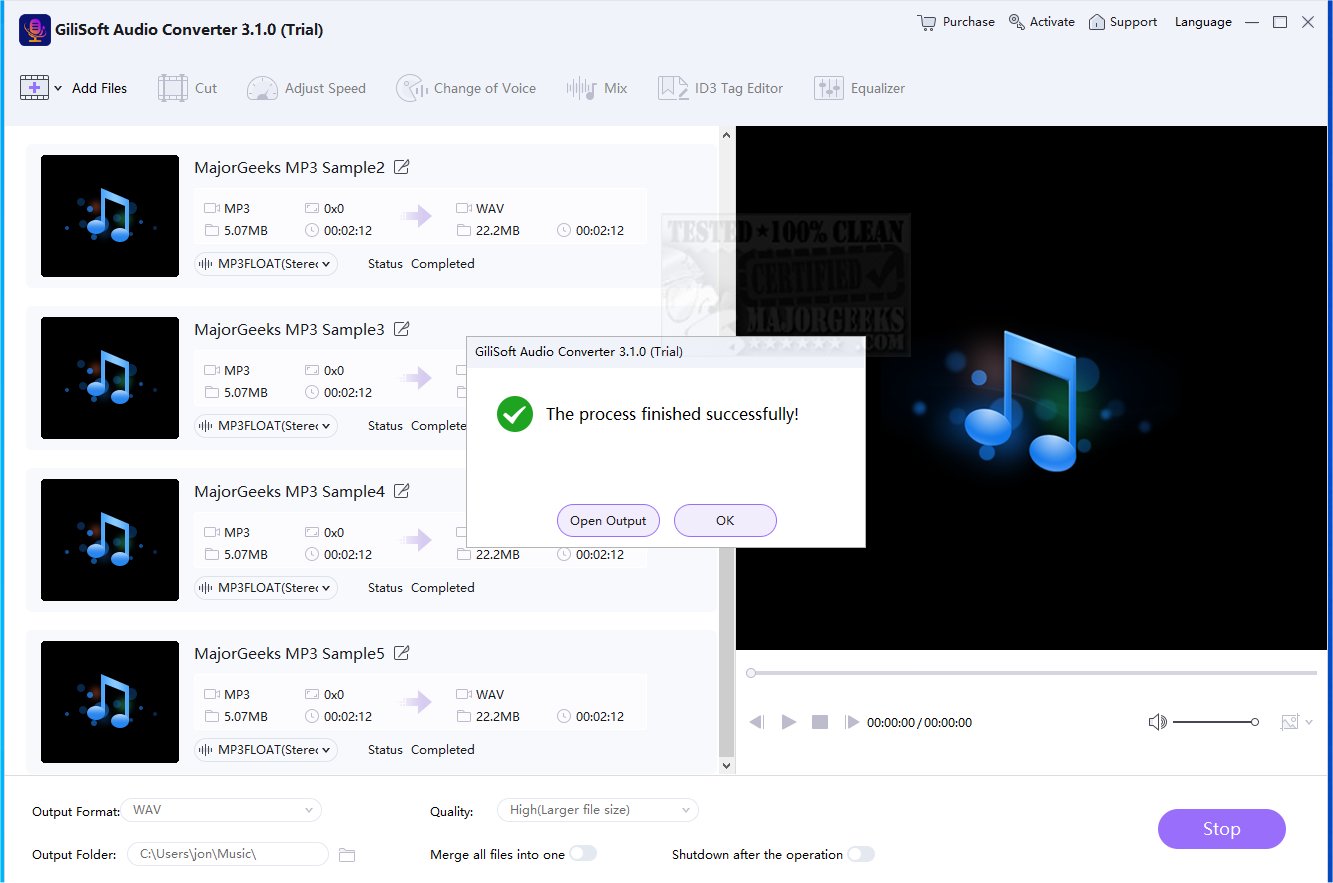Viewport: 1333px width, 883px height.
Task: Click the green success checkmark icon
Action: [x=515, y=414]
